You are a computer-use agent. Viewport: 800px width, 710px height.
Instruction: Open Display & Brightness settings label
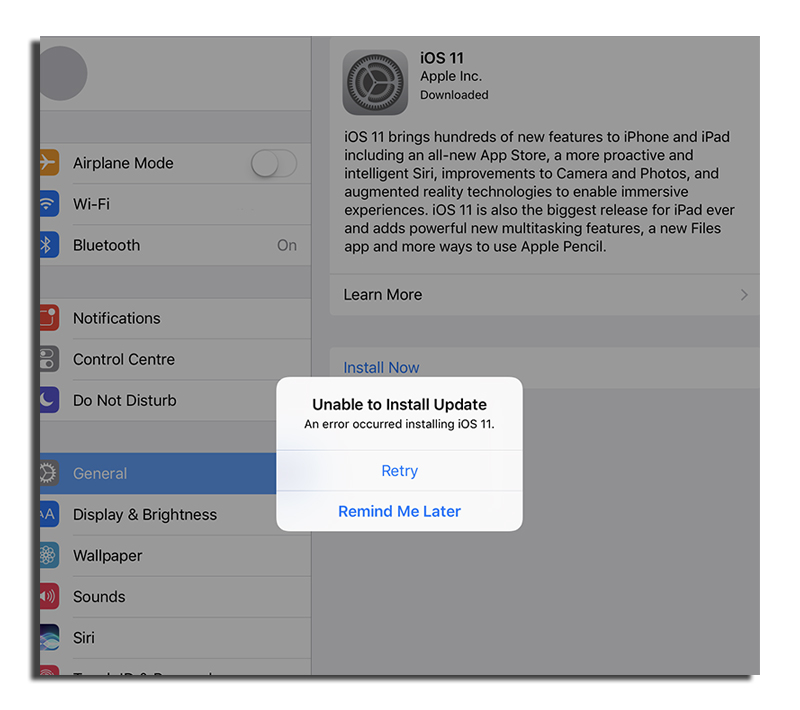coord(145,515)
